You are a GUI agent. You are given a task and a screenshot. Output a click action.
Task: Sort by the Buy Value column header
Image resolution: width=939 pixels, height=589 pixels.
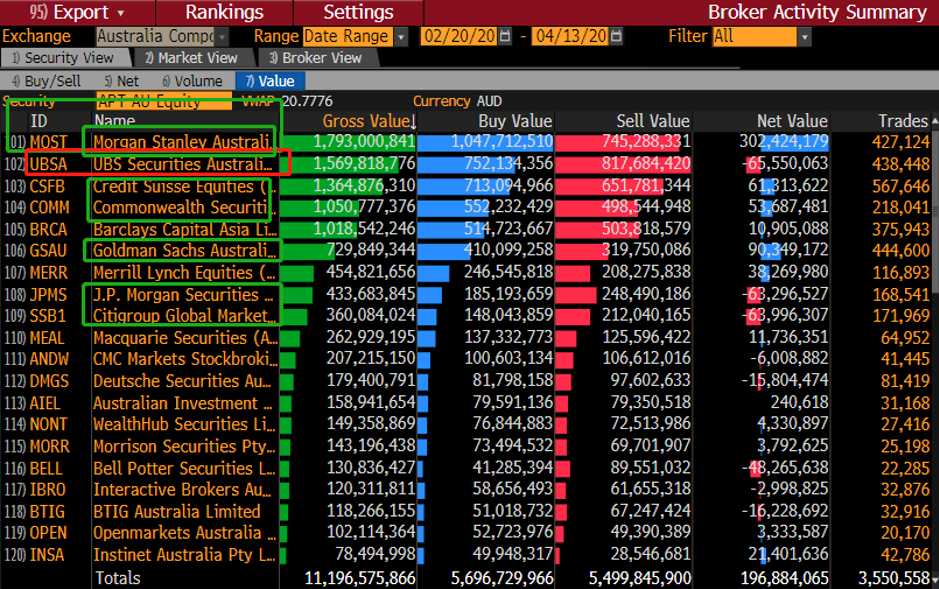click(x=515, y=122)
